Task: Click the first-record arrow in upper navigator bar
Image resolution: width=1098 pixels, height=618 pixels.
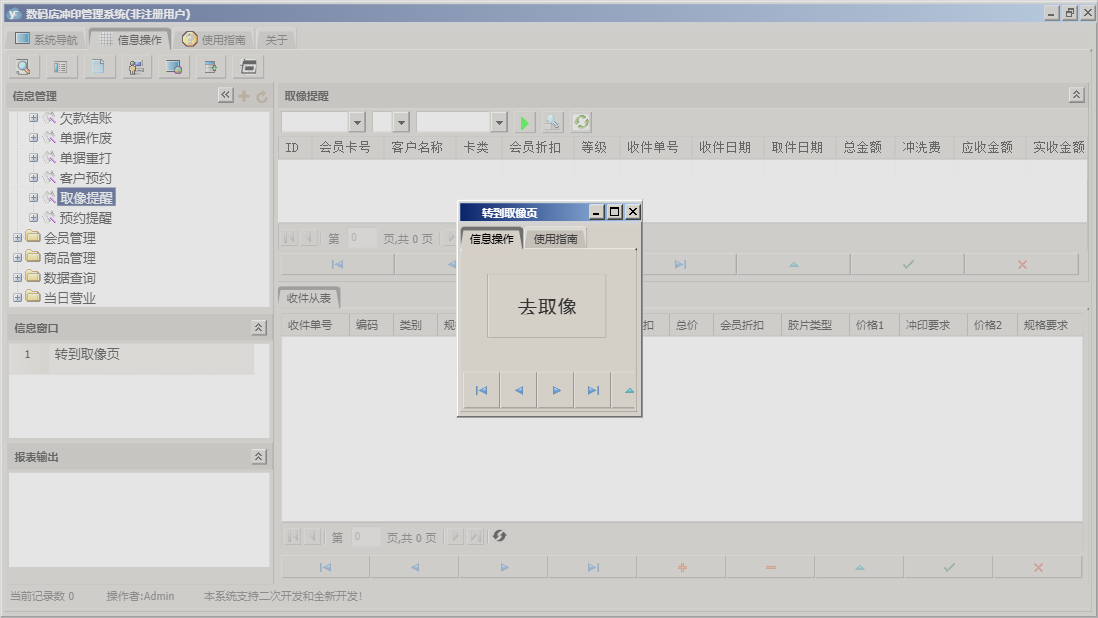Action: coord(338,265)
